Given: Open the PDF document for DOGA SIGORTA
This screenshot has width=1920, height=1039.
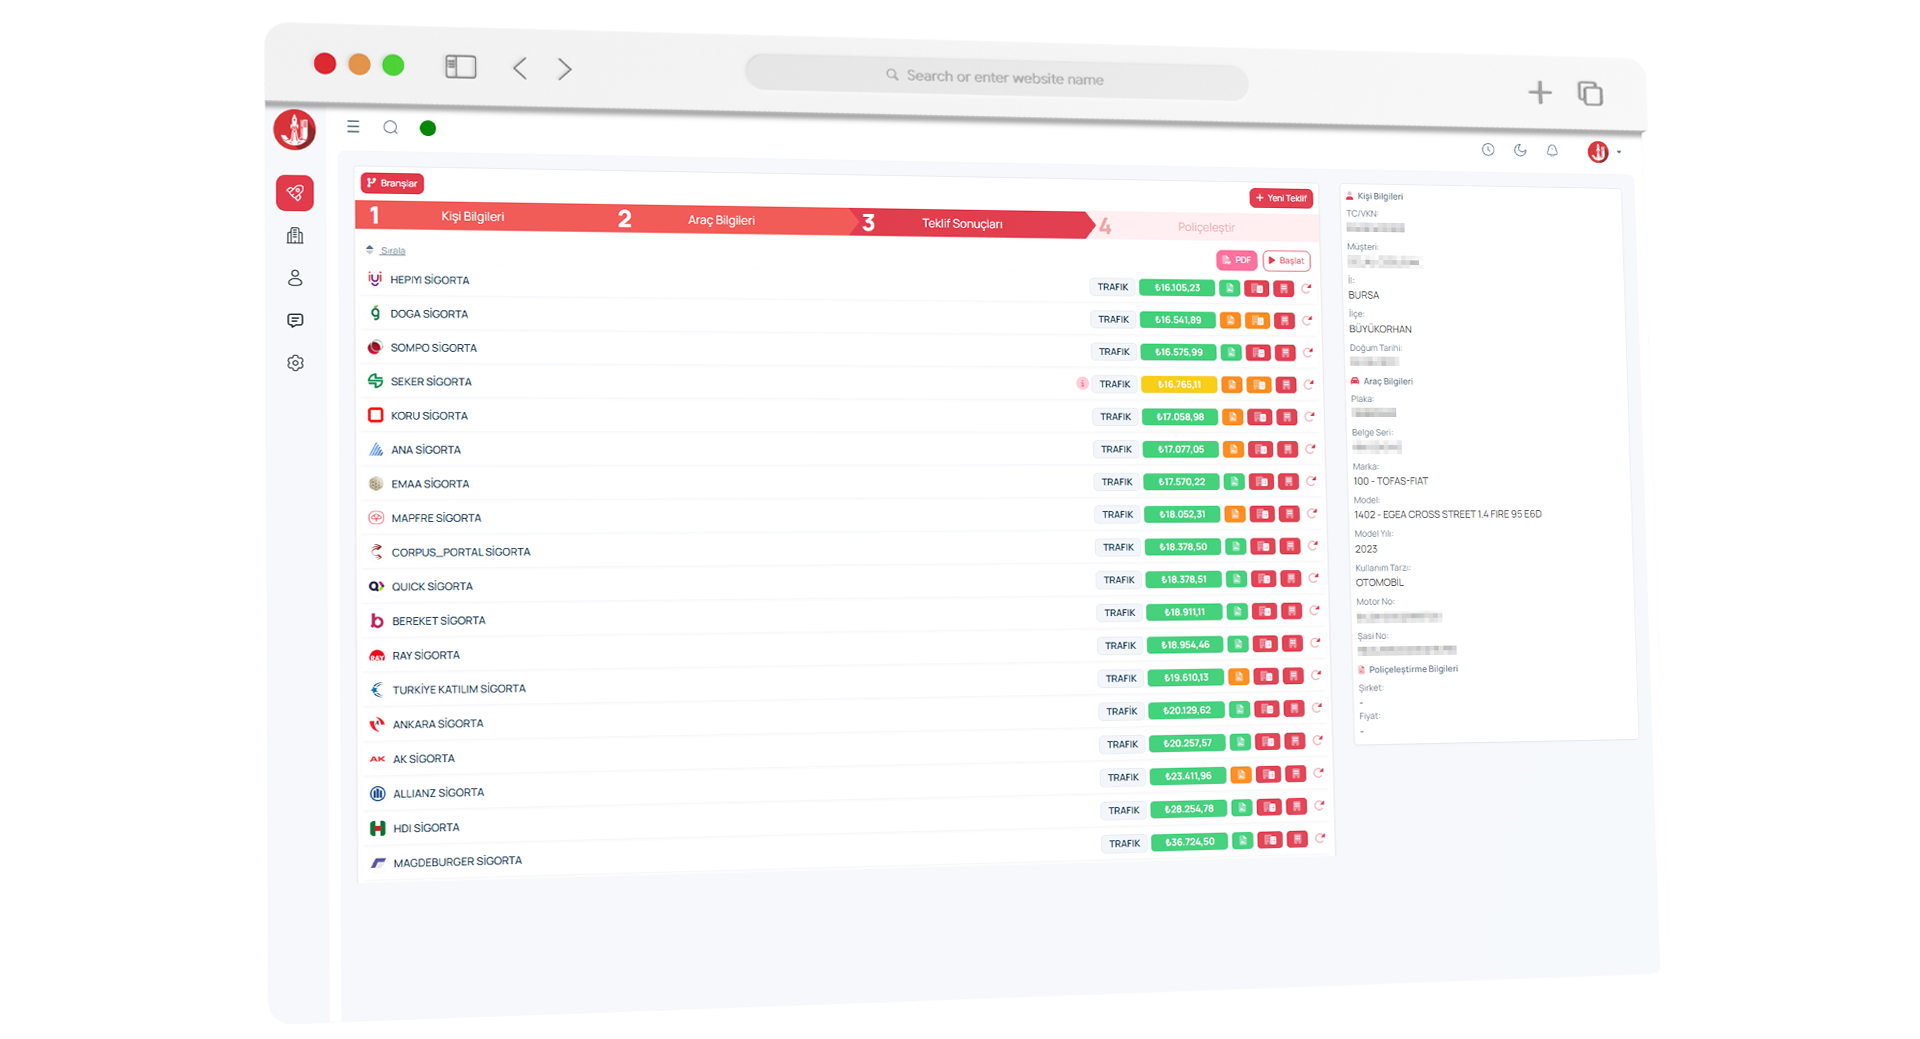Looking at the screenshot, I should (1230, 321).
